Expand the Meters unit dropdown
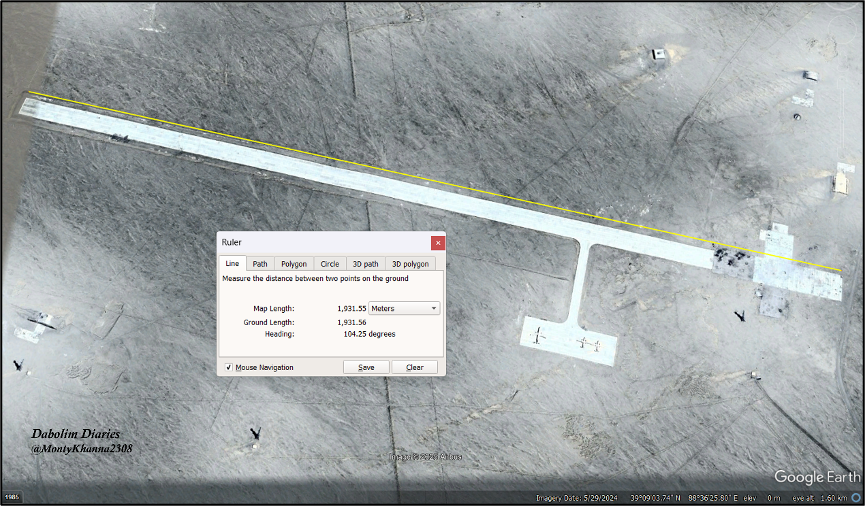 coord(404,309)
